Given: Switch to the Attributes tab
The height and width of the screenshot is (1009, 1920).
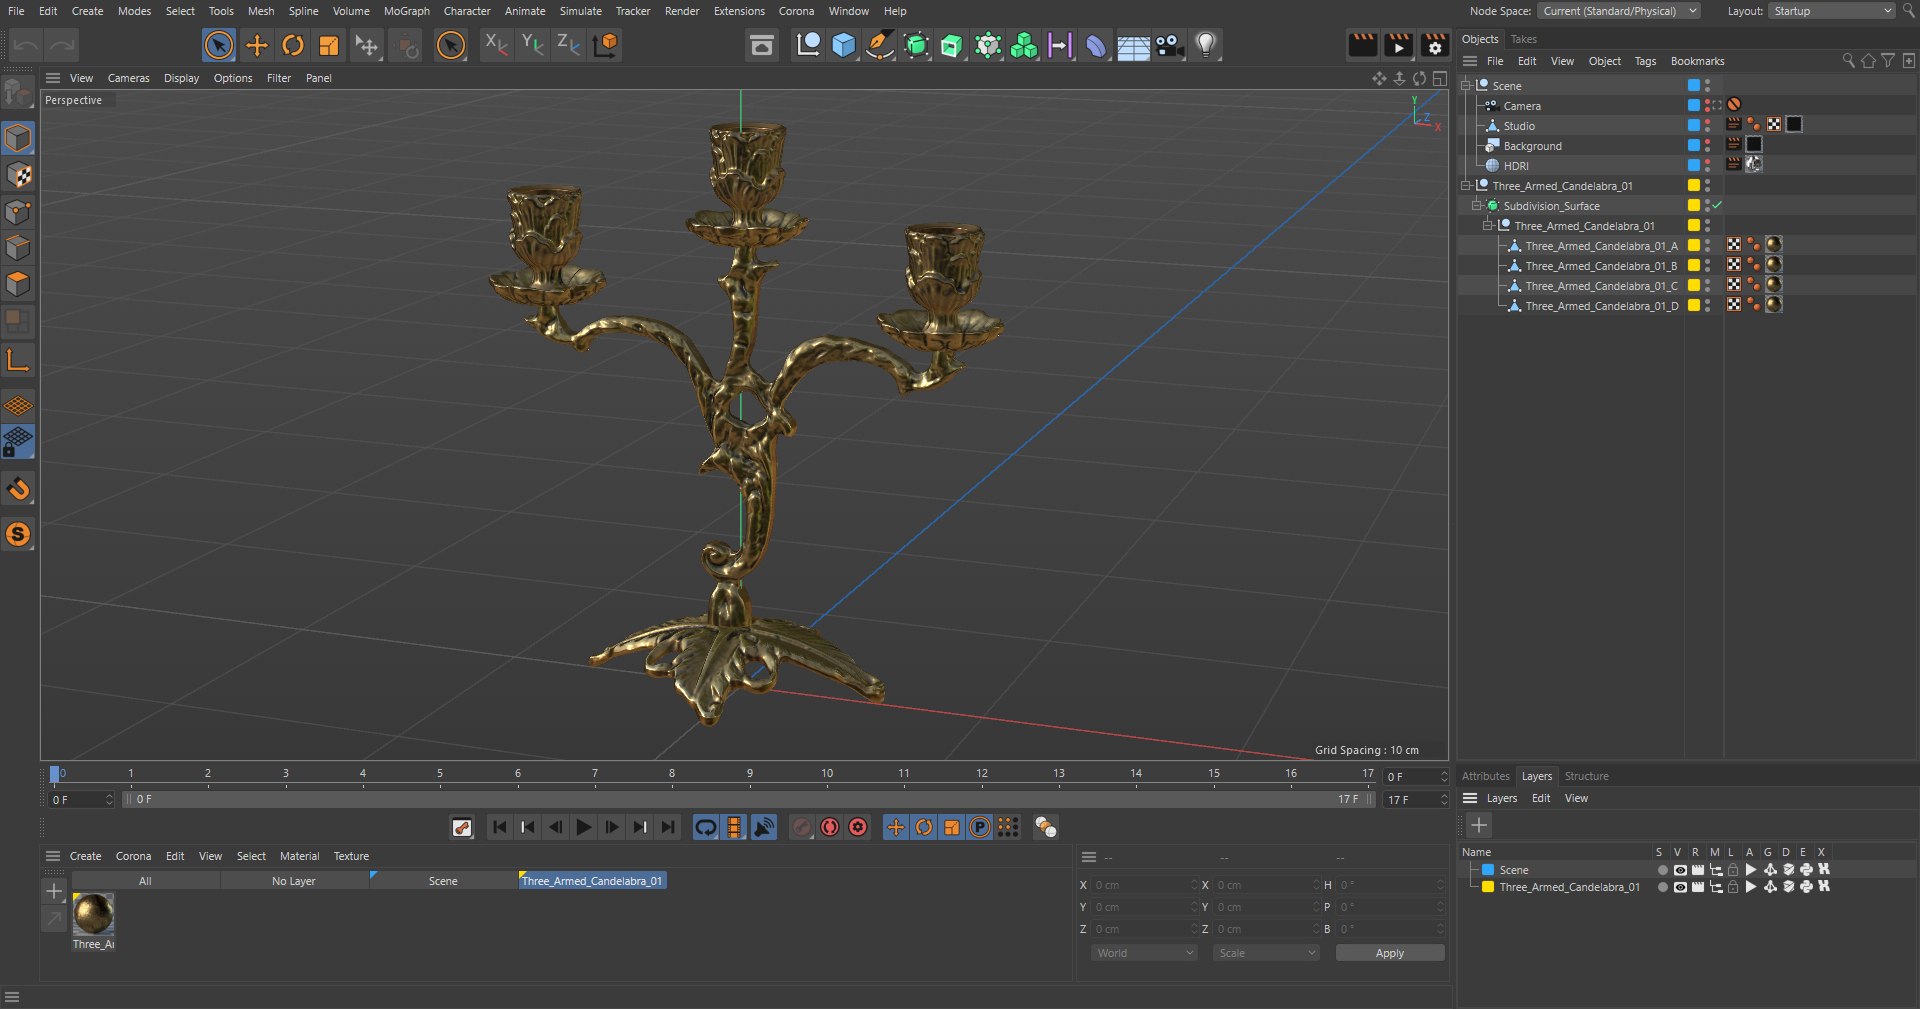Looking at the screenshot, I should click(x=1485, y=776).
